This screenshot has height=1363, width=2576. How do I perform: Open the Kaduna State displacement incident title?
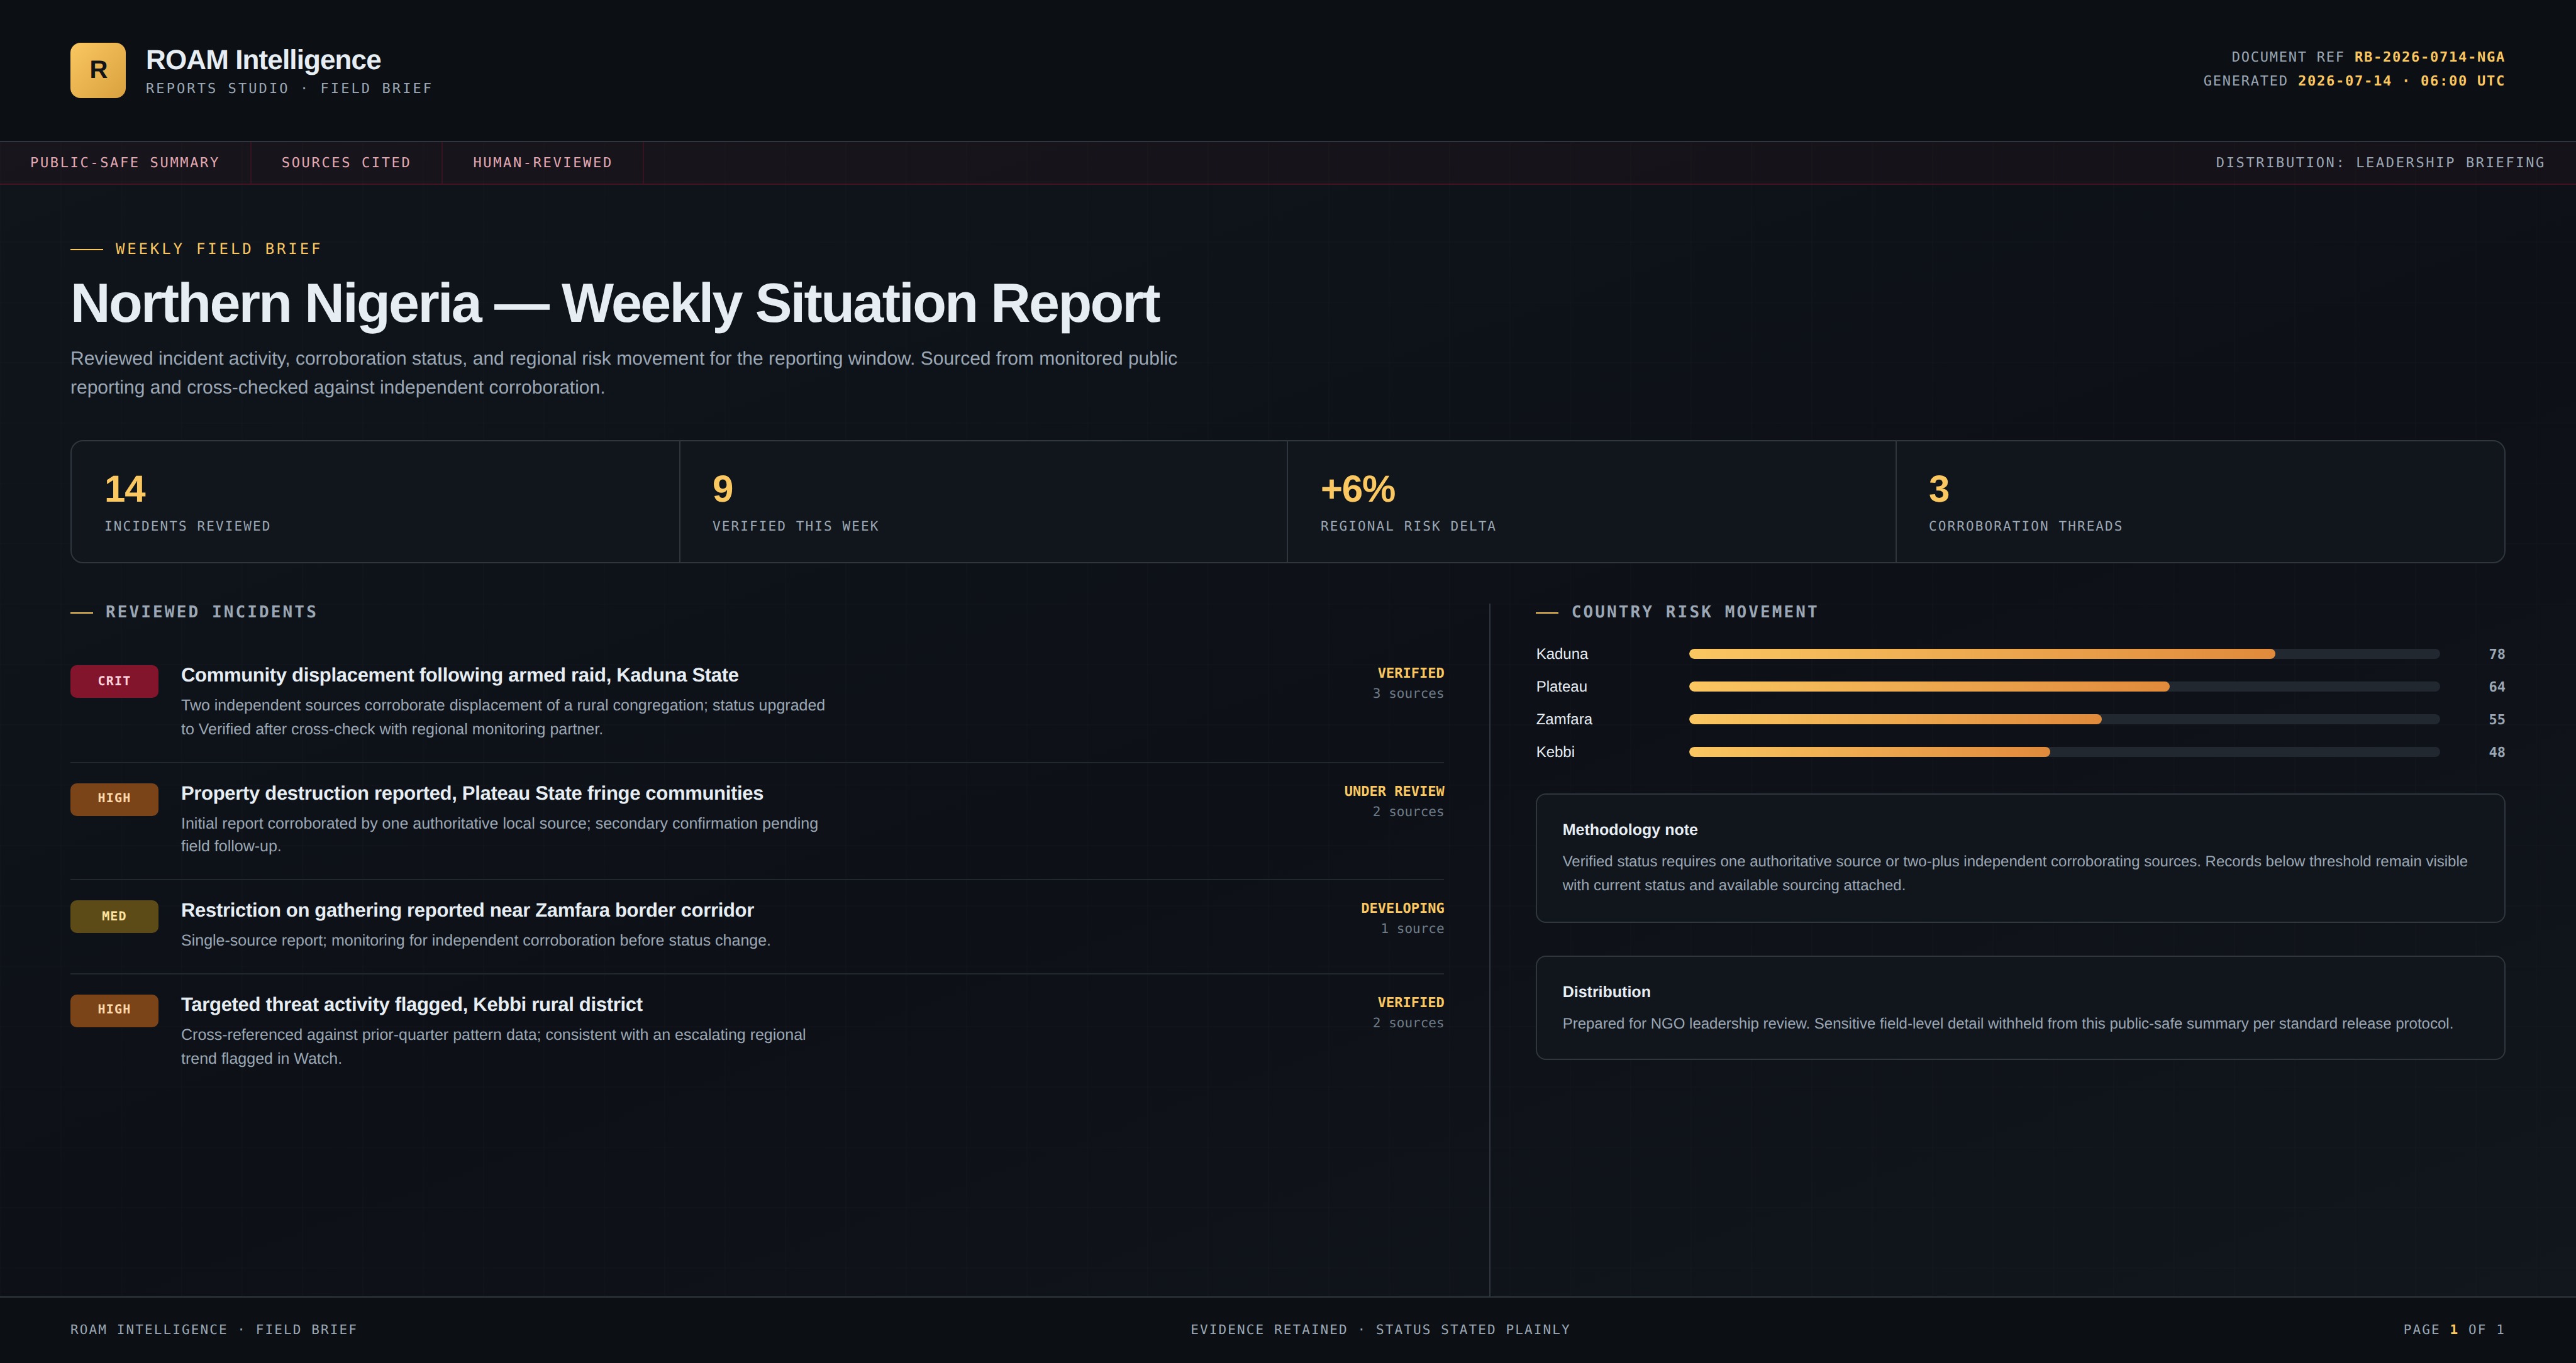460,675
